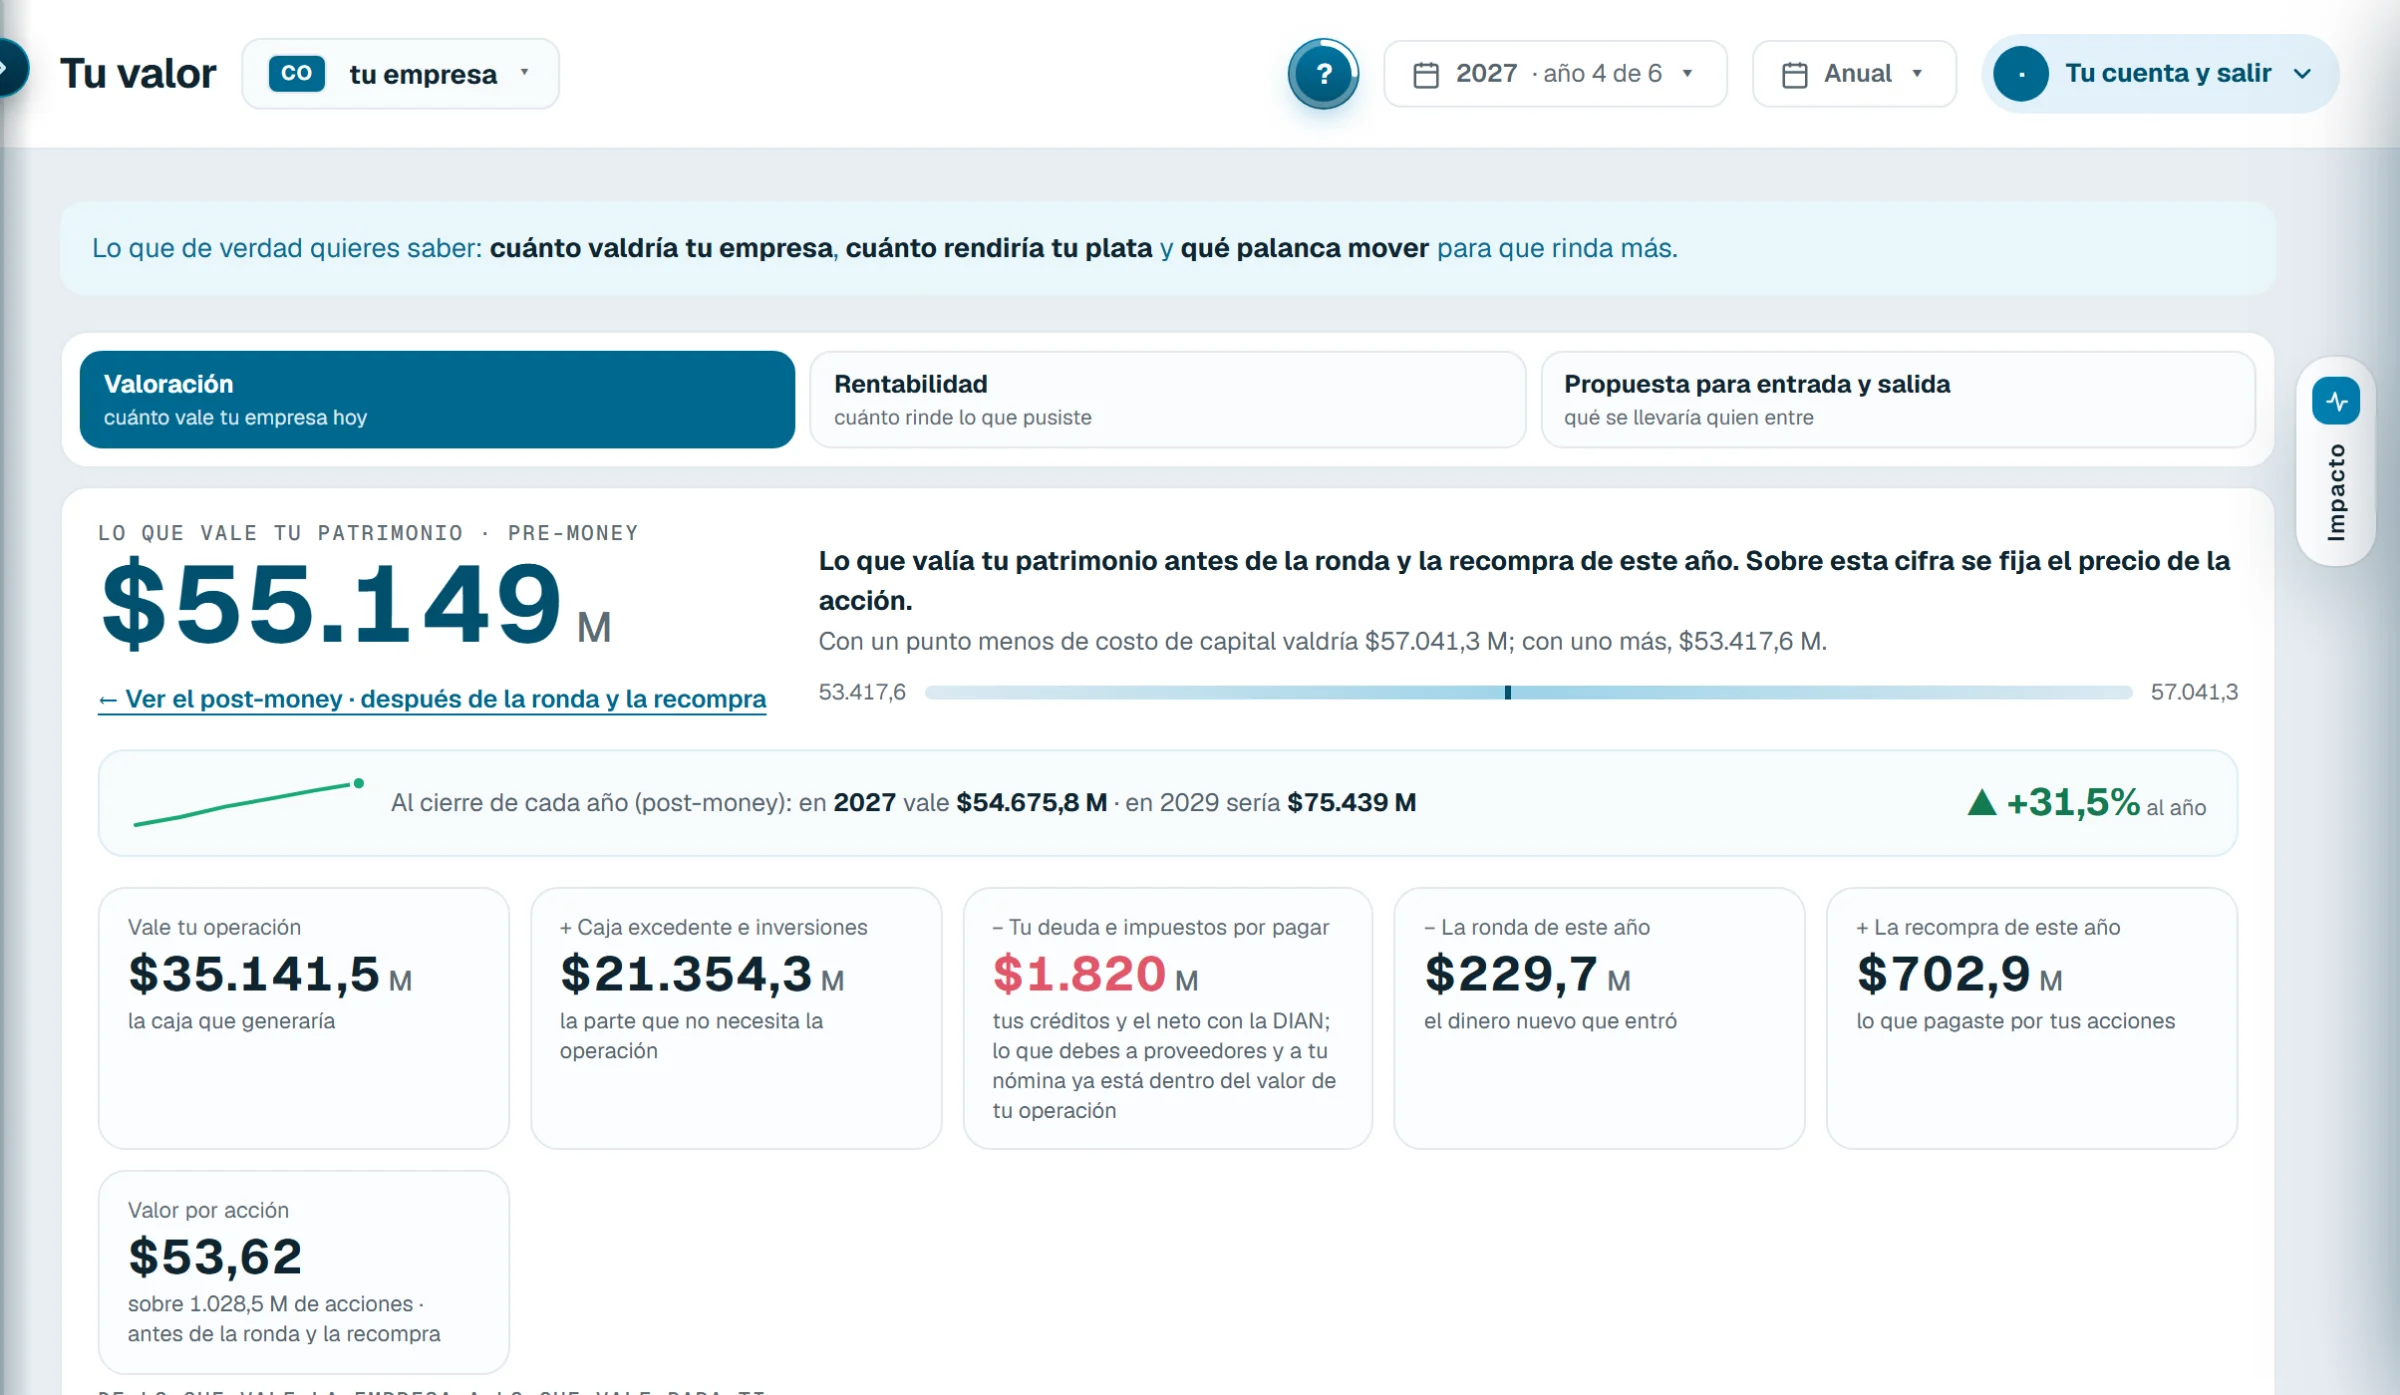Click the arrow next to Anual

[x=1917, y=74]
